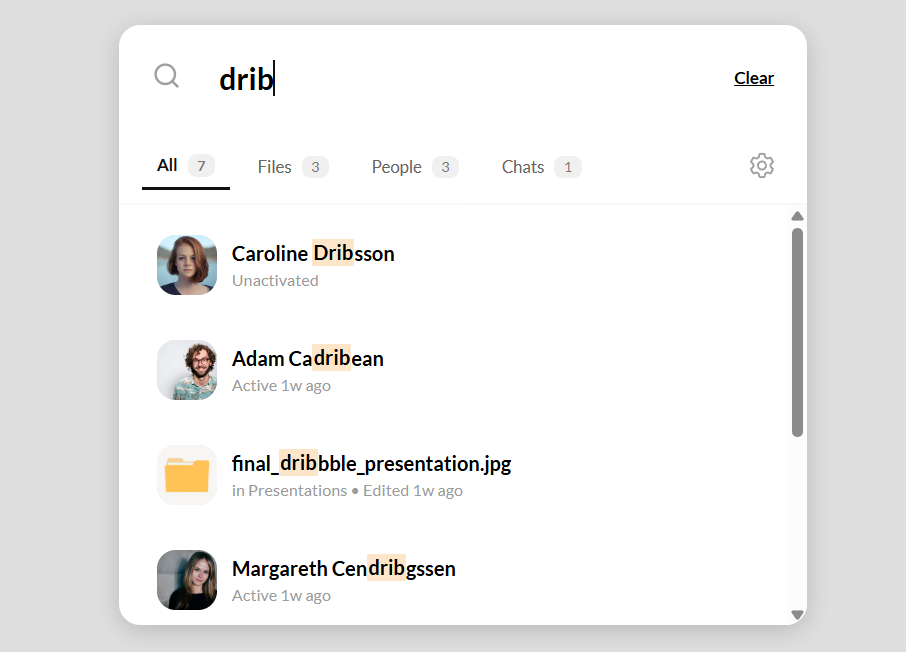Screen dimensions: 906x652
Task: Click Caroline Dribsson's profile photo
Action: 187,265
